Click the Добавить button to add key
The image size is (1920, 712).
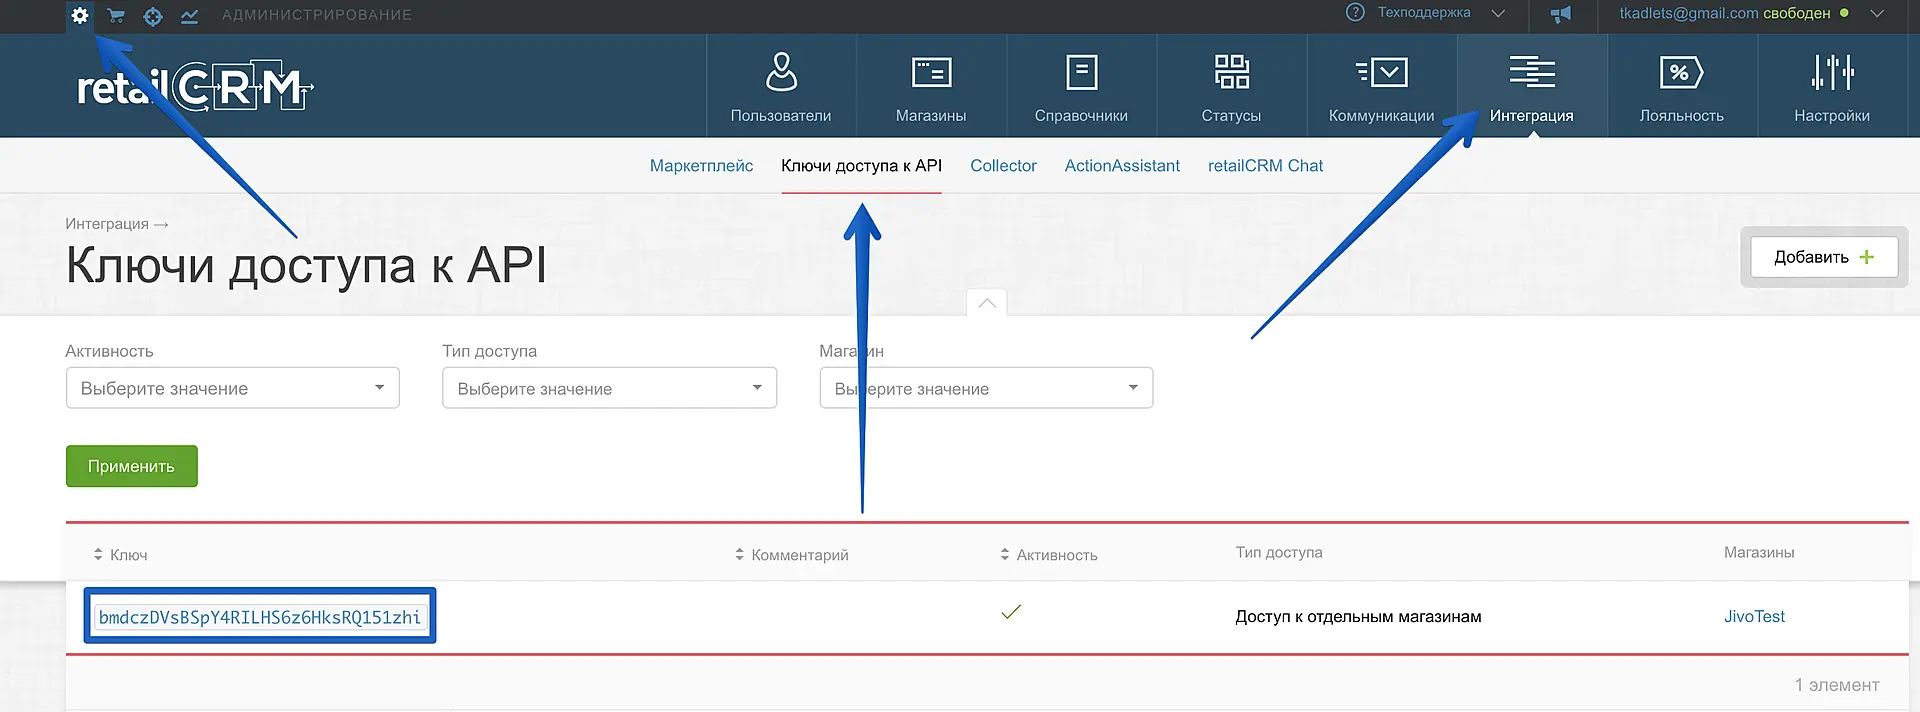(x=1823, y=257)
